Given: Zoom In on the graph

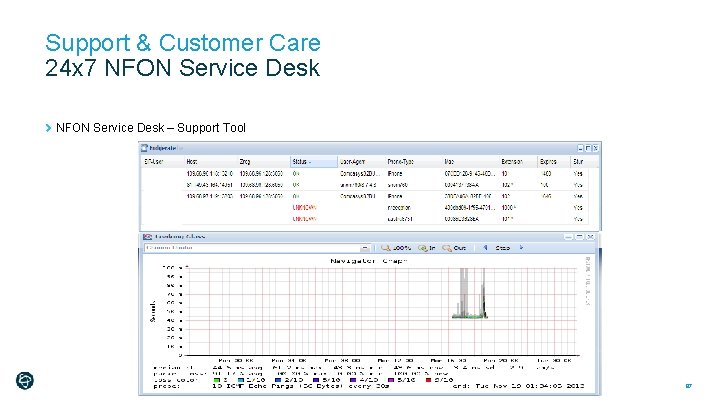Looking at the screenshot, I should tap(427, 248).
